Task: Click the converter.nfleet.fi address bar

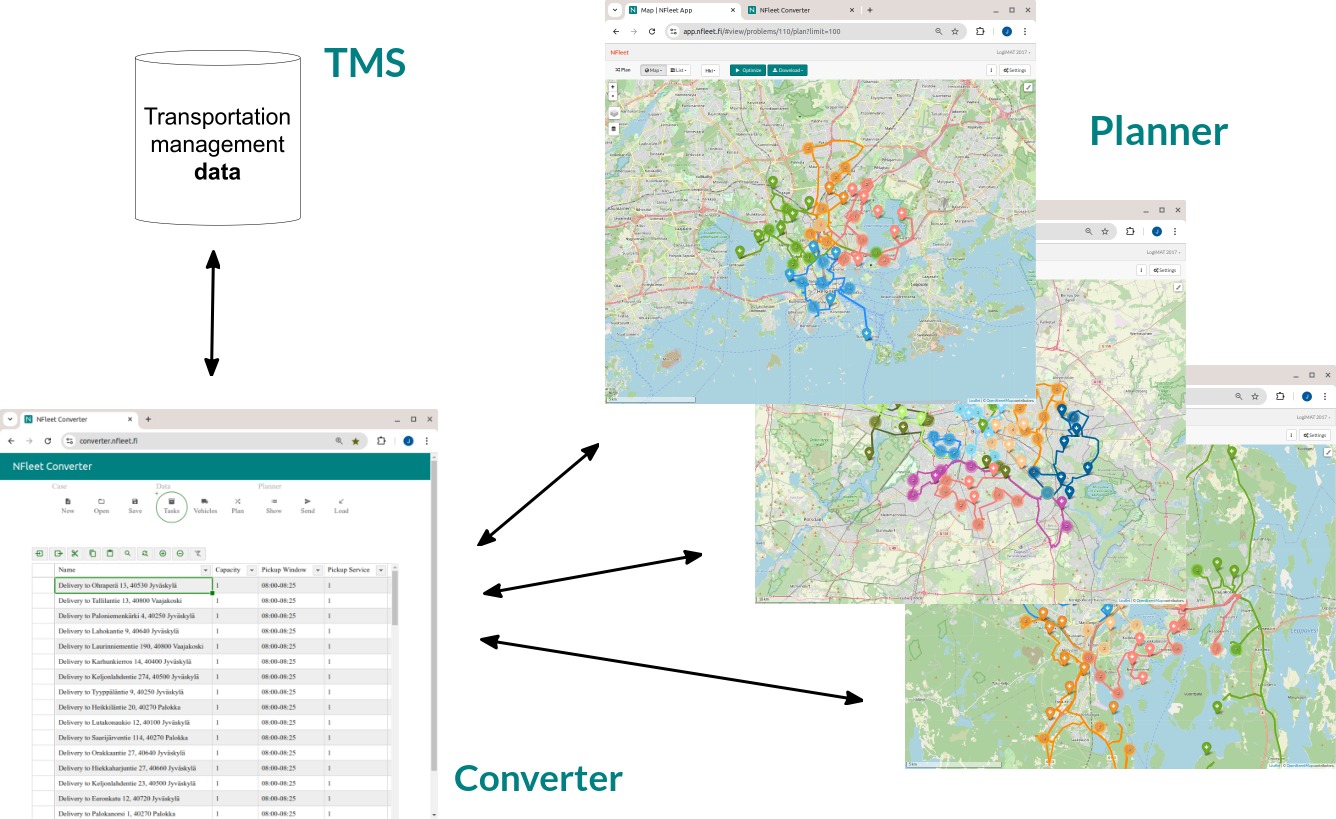Action: coord(214,441)
